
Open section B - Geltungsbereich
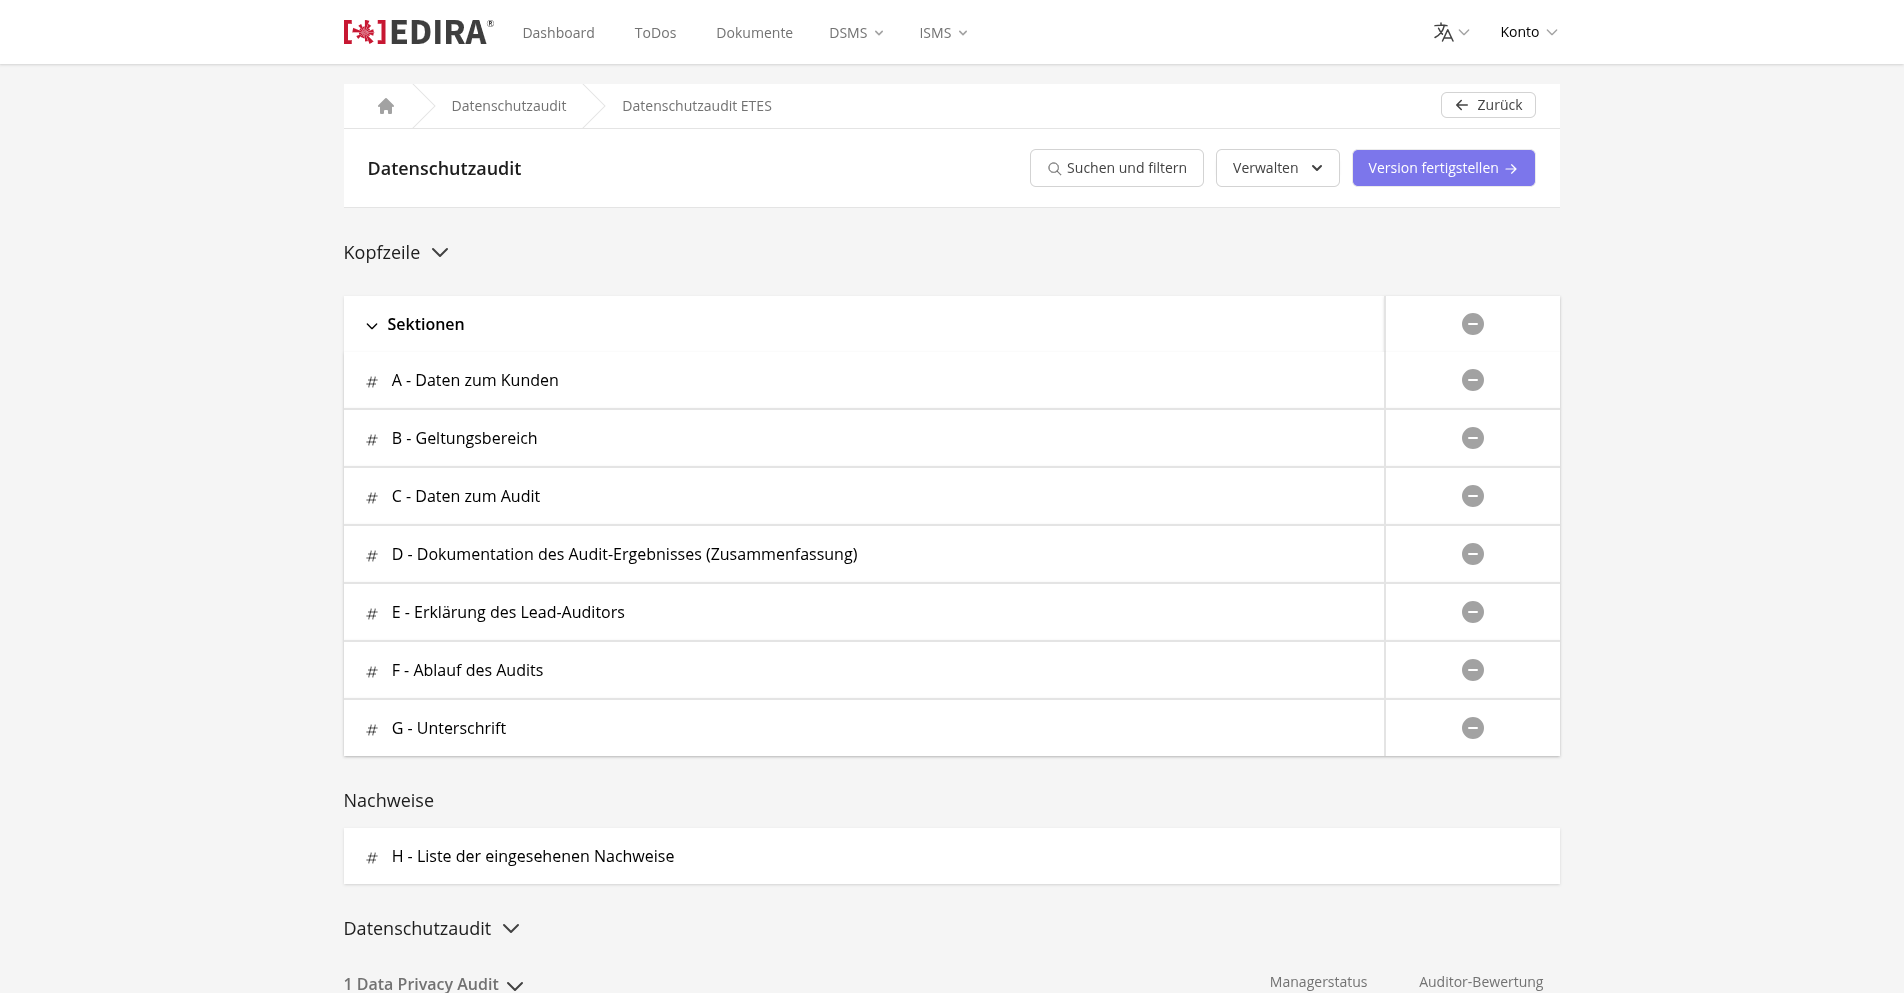(x=464, y=438)
